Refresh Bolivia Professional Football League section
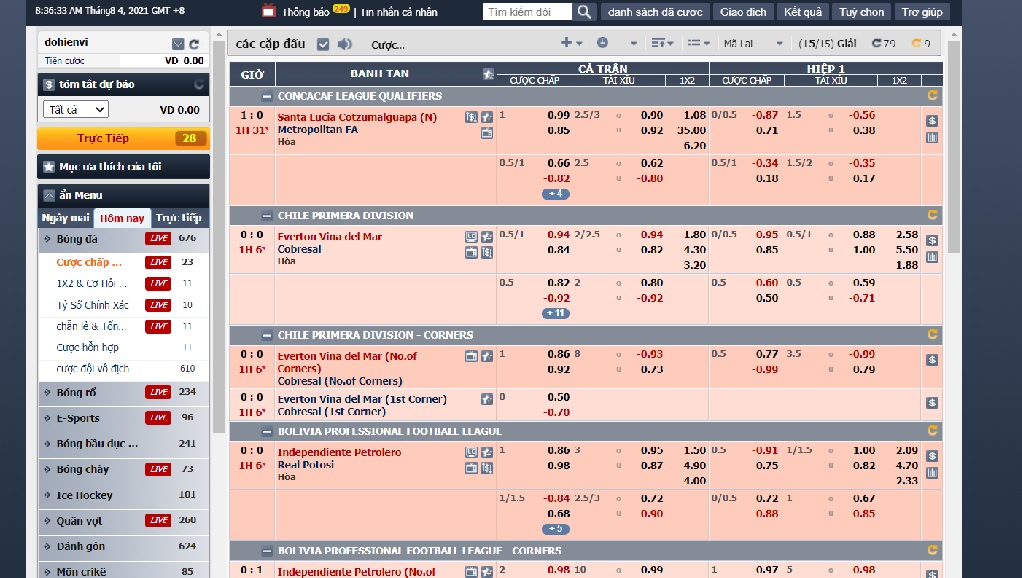 tap(933, 431)
